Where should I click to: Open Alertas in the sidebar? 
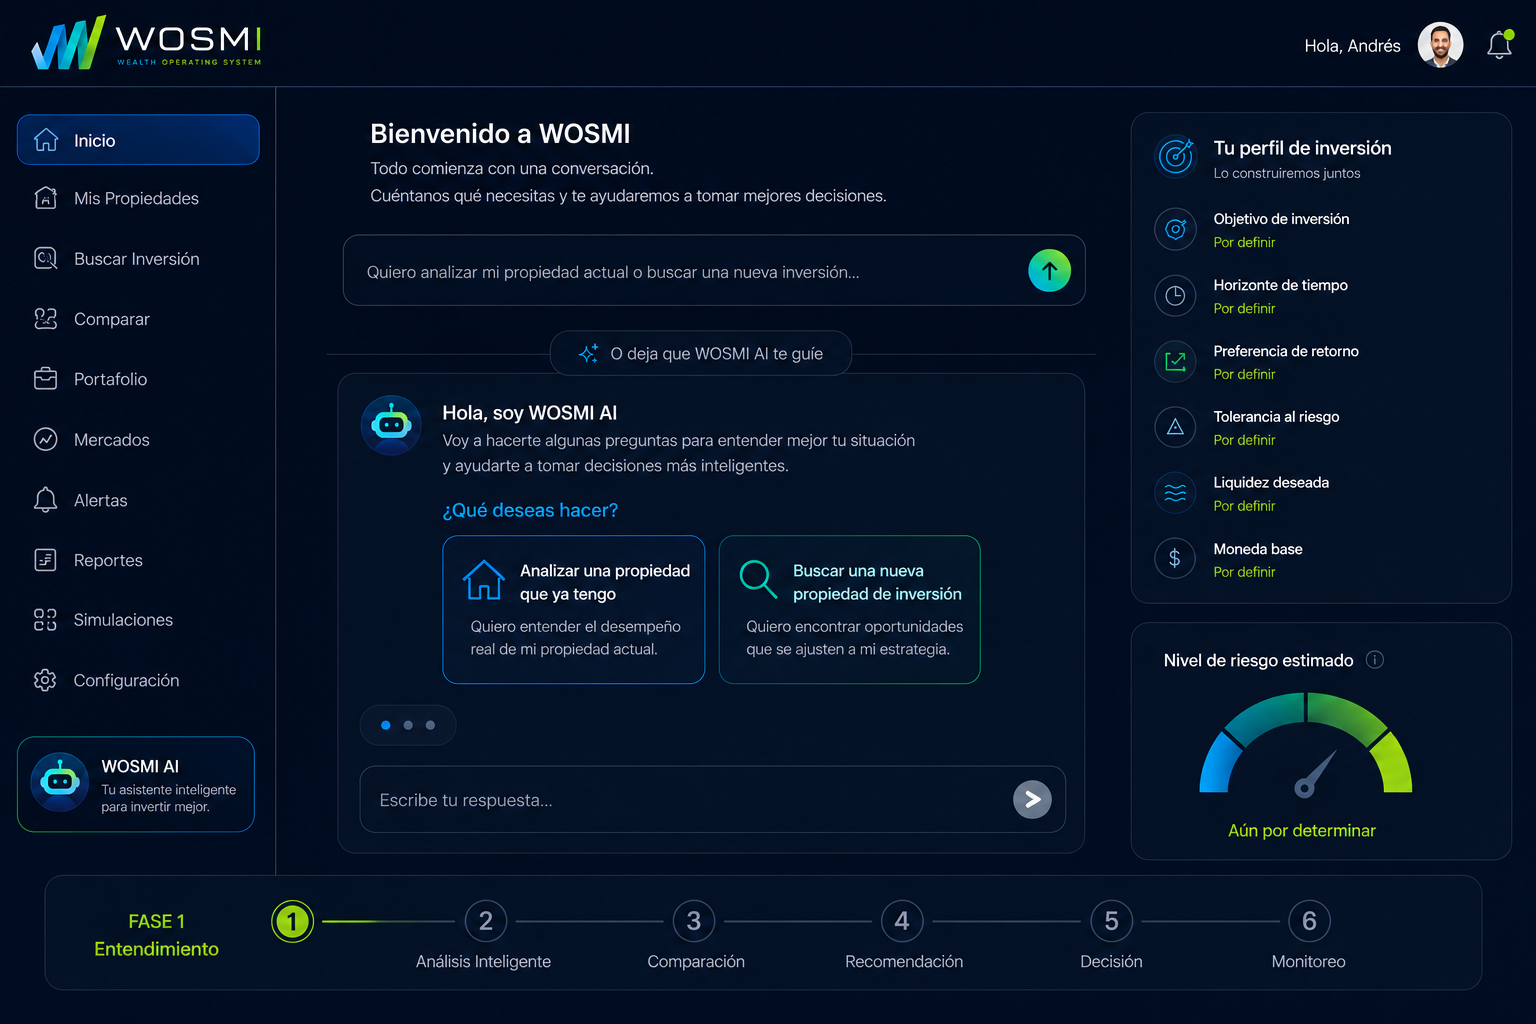point(138,500)
